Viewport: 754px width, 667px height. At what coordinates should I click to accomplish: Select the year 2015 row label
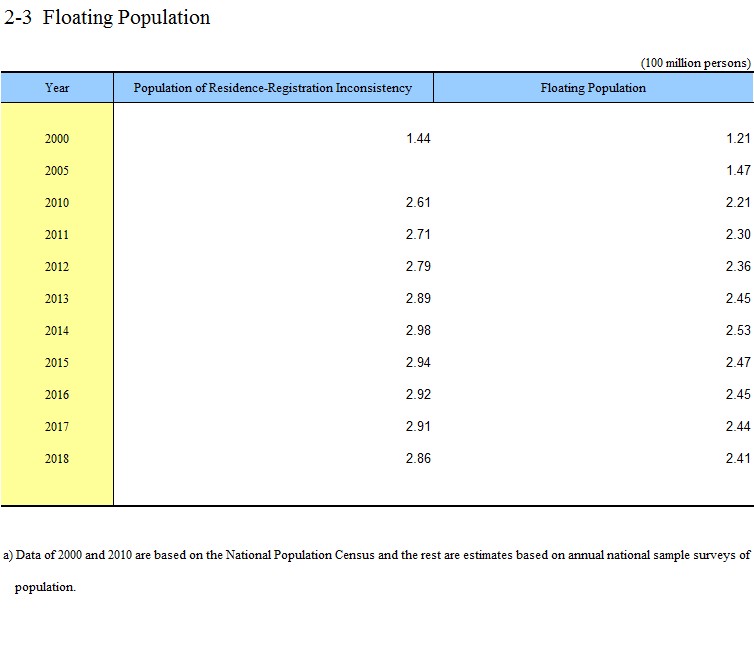(x=57, y=363)
